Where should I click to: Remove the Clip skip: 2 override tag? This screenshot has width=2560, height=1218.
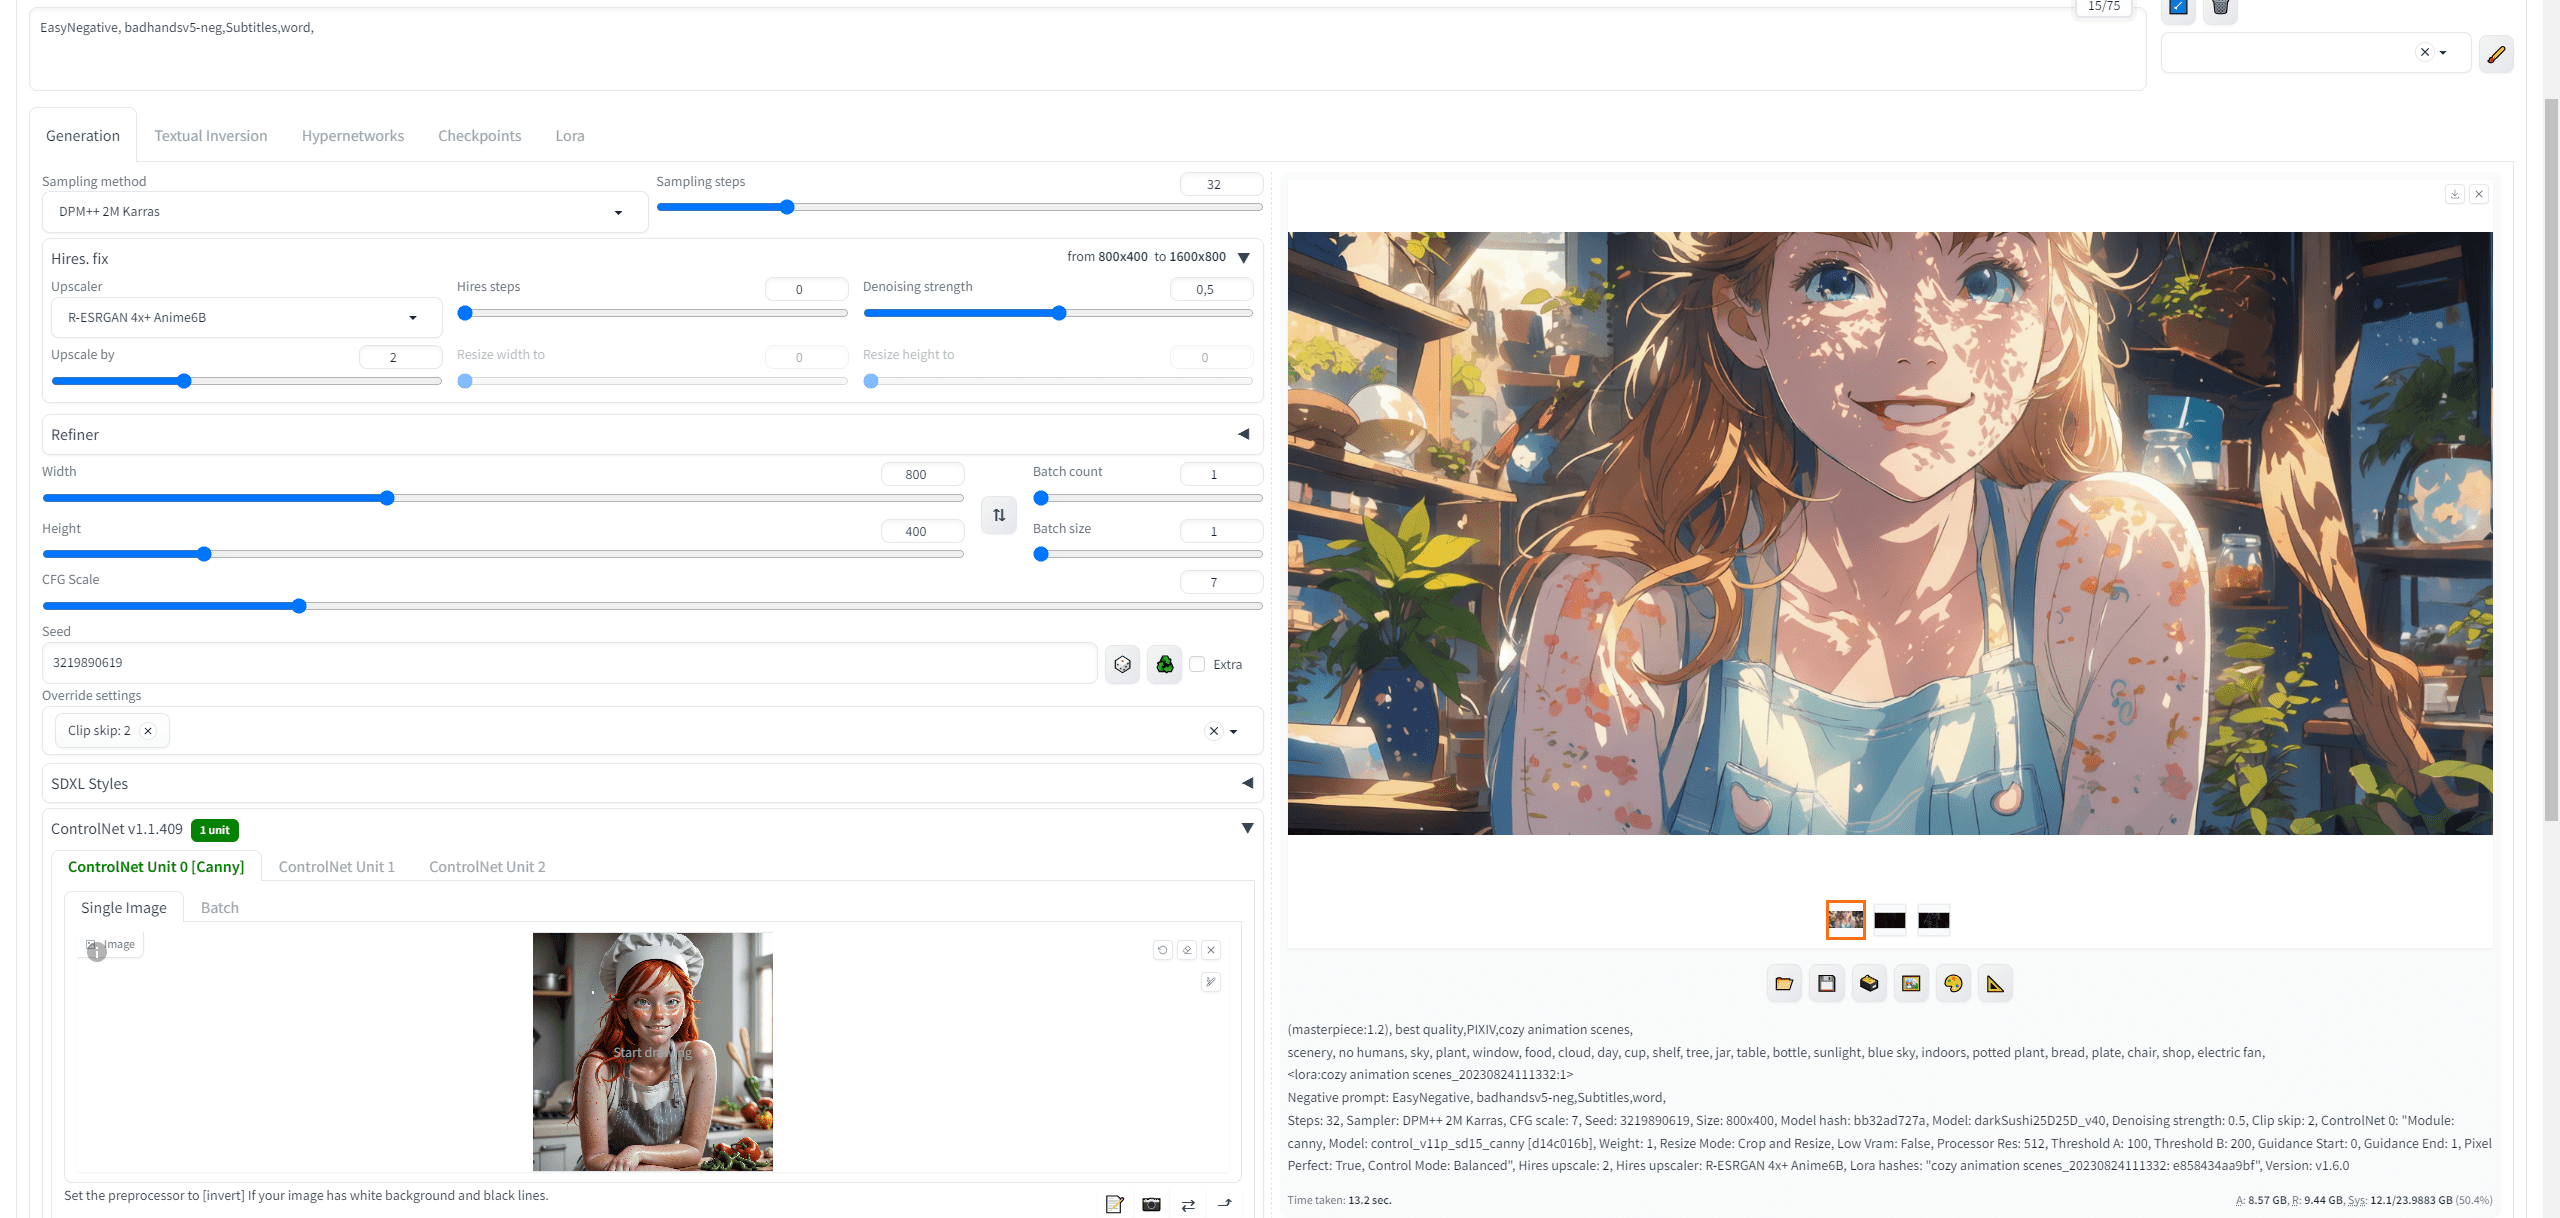(x=148, y=731)
